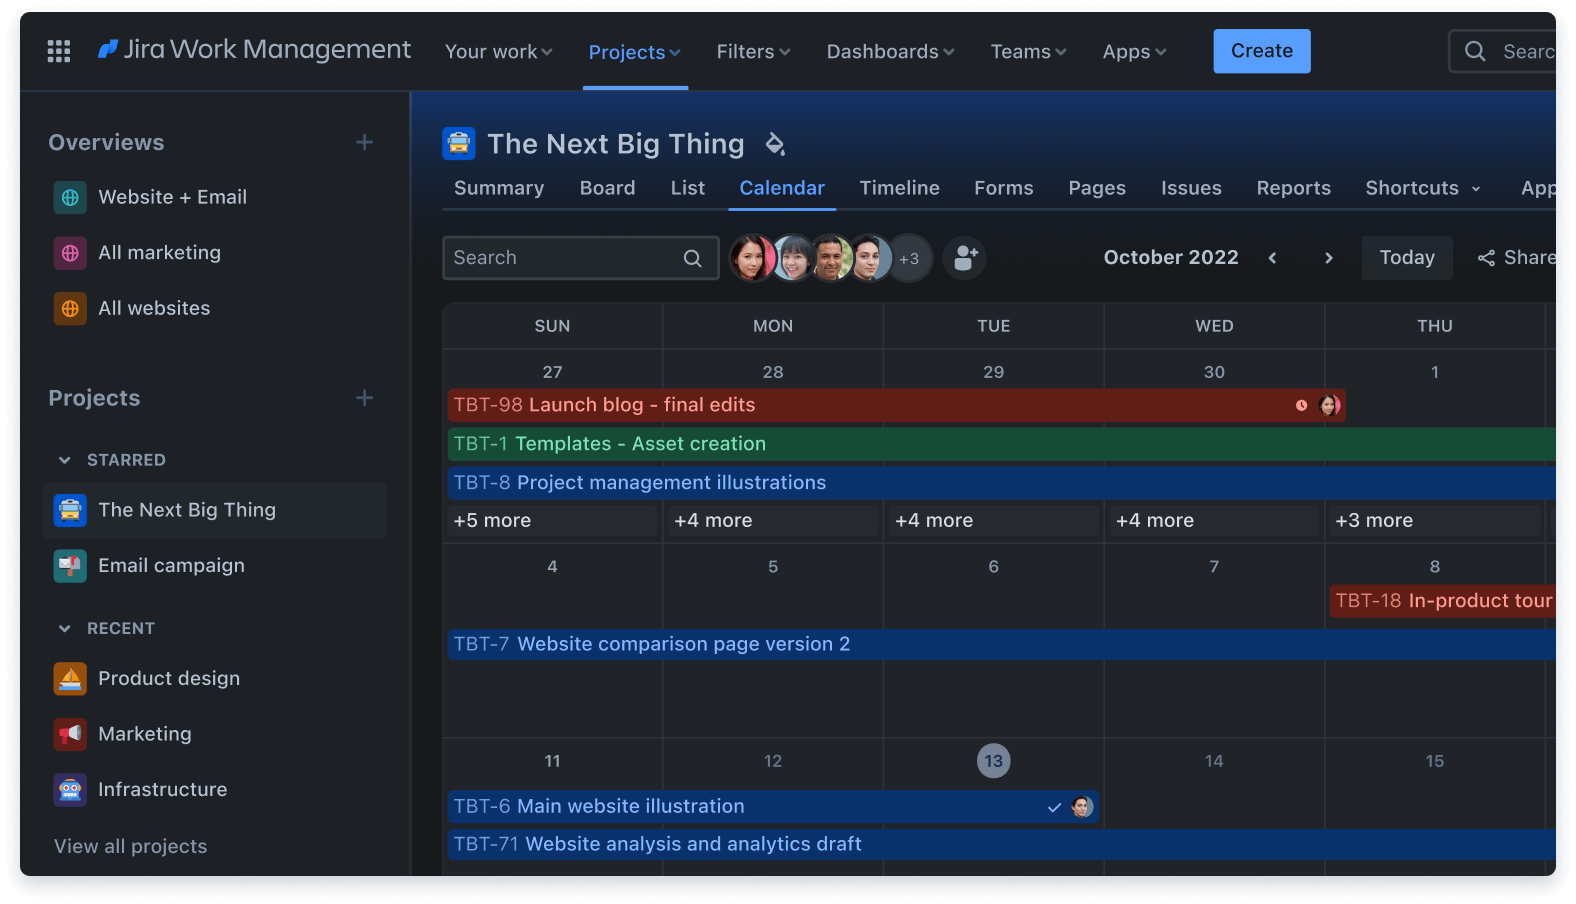Add a new overview with plus icon
Screen dimensions: 1576x904
point(365,143)
